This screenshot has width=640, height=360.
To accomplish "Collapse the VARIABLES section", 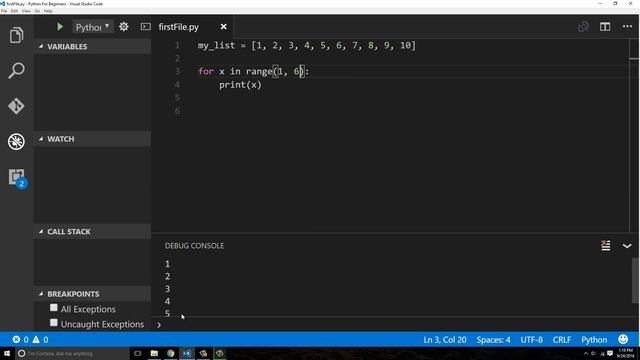I will point(92,47).
